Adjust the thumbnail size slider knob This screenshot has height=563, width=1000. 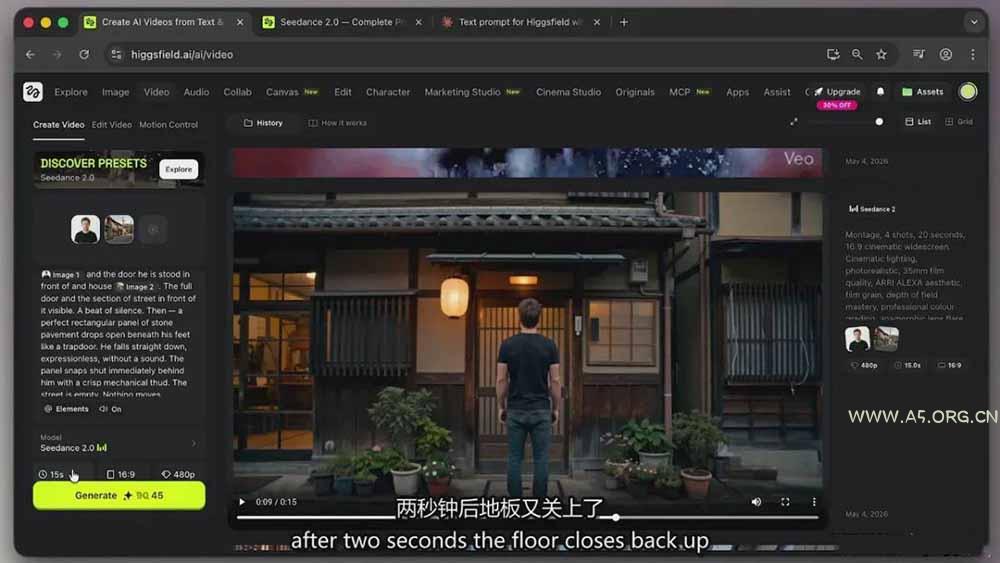pos(879,122)
